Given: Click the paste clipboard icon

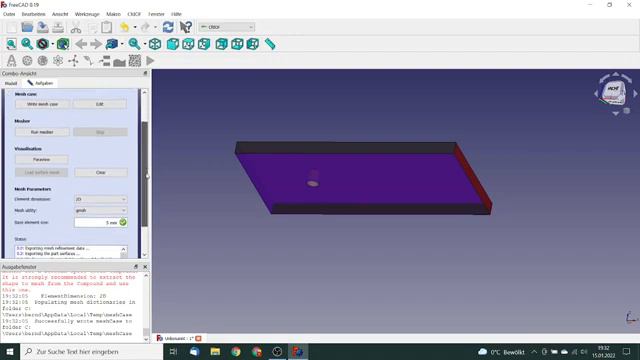Looking at the screenshot, I should (x=107, y=27).
